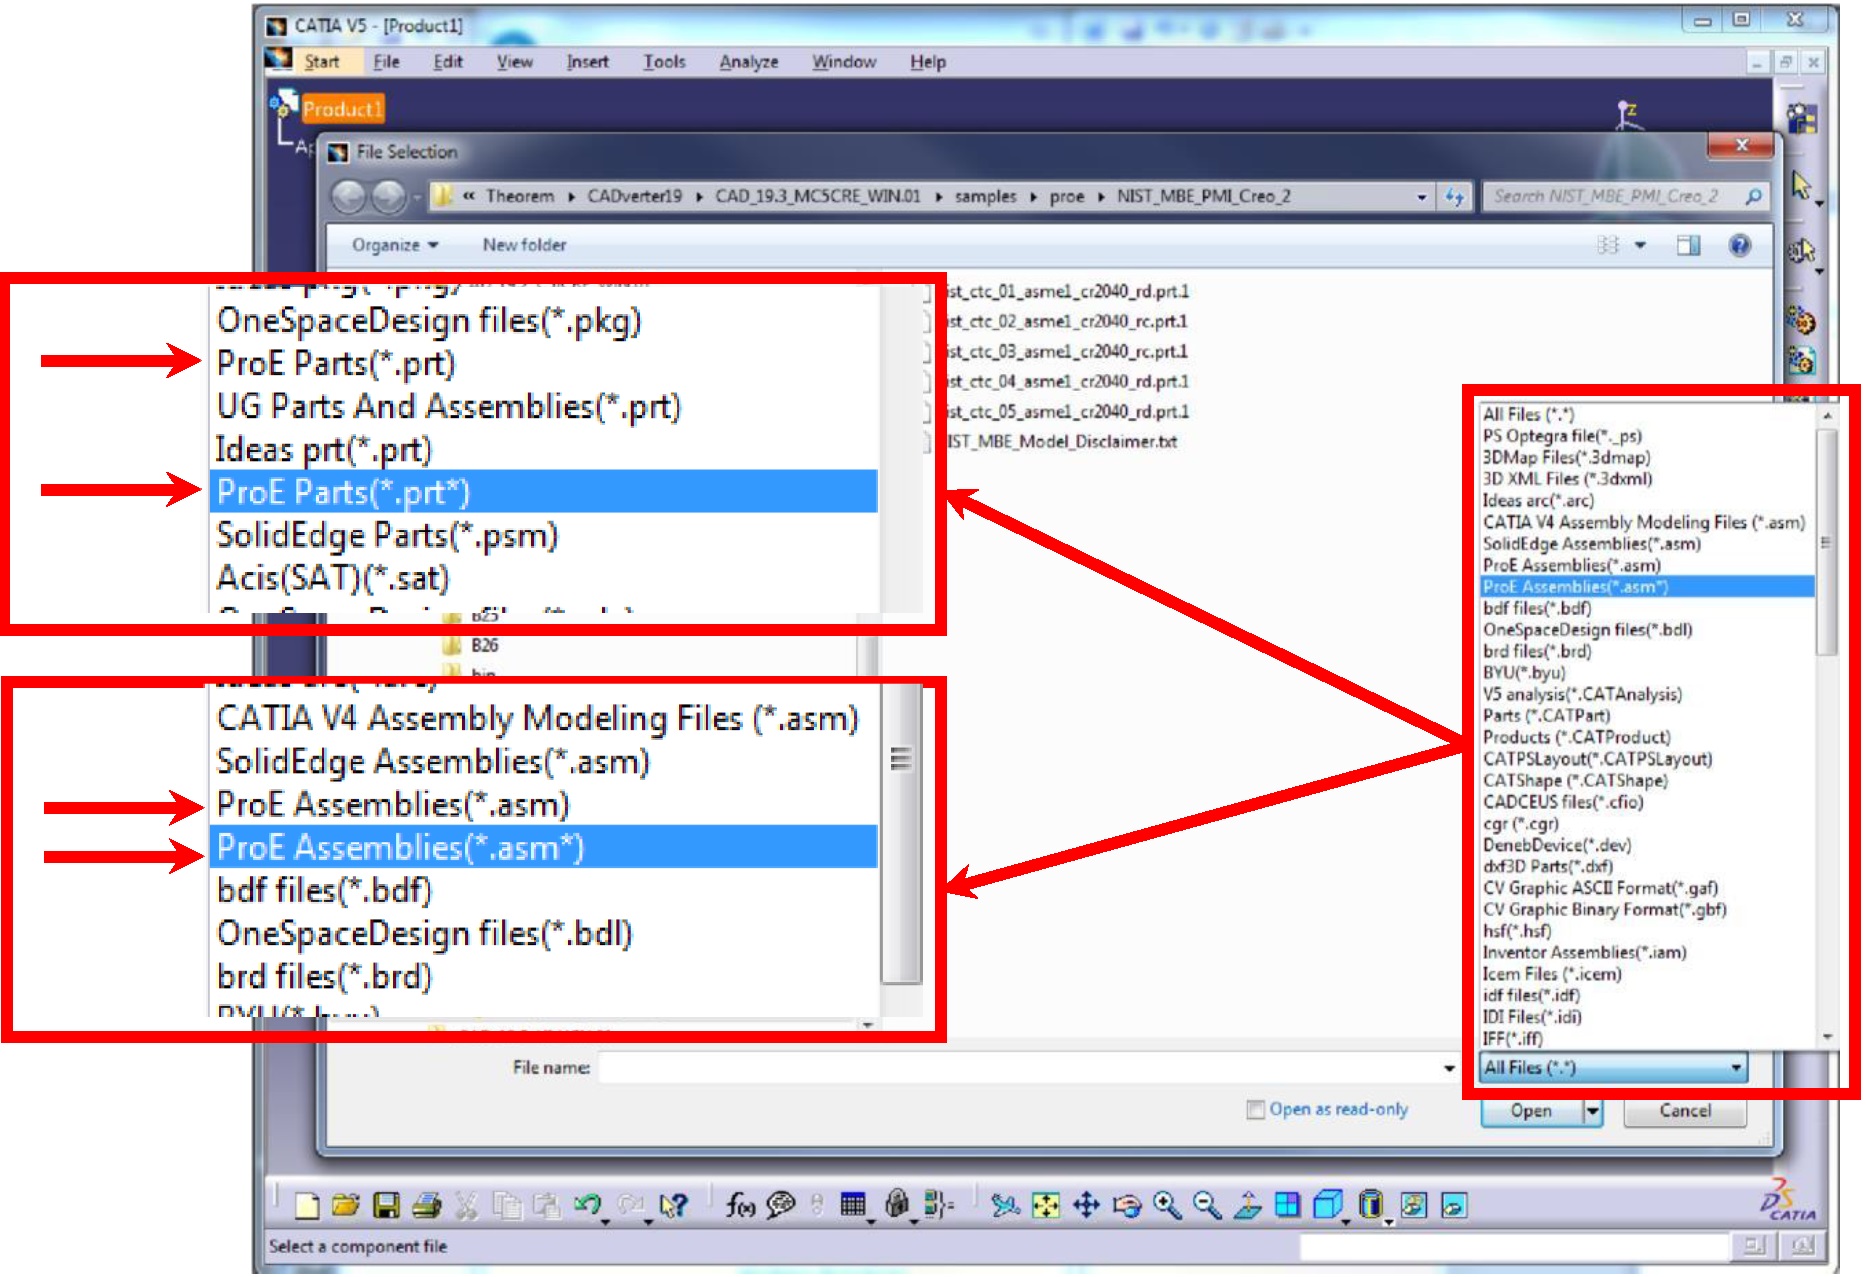The width and height of the screenshot is (1866, 1277).
Task: Click the Save floppy disk icon
Action: (386, 1206)
